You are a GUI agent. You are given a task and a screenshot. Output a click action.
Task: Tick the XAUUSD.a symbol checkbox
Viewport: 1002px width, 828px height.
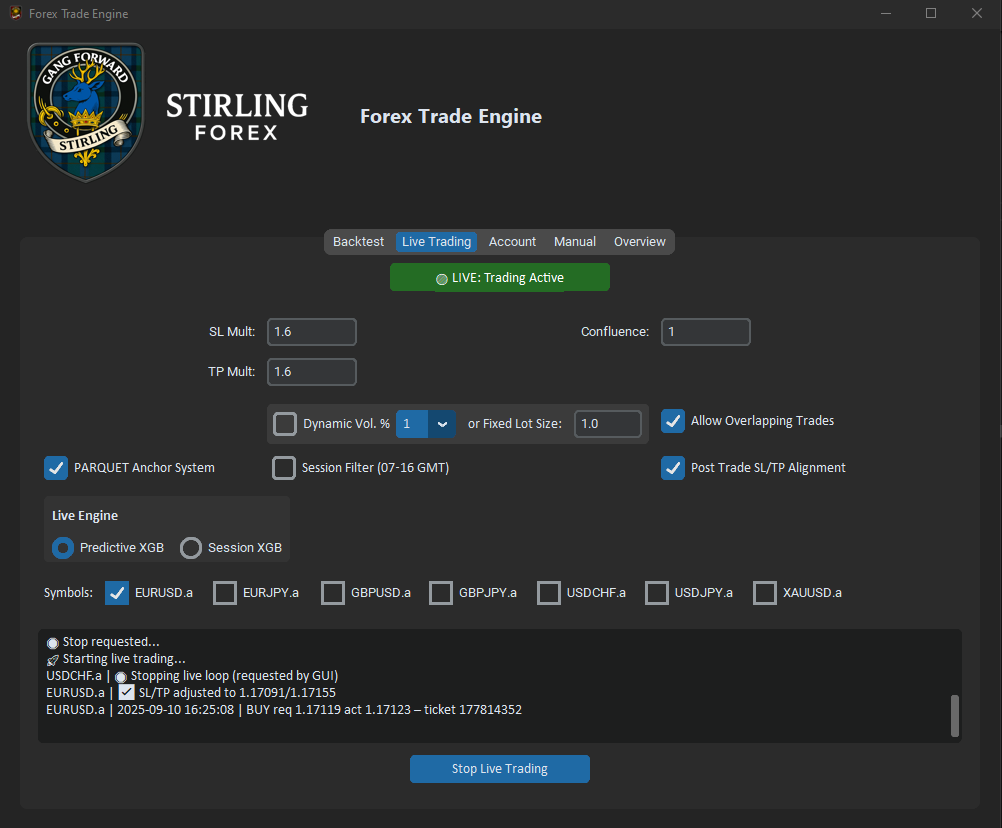(765, 593)
